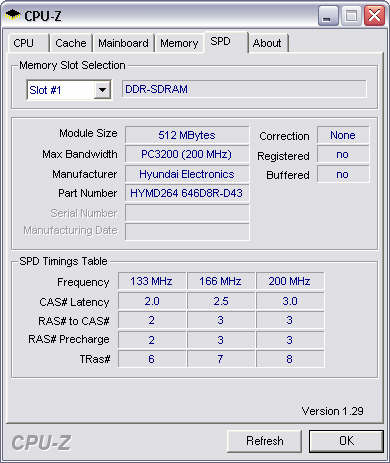Click part number HYMD264 646D8R-D43

(x=187, y=193)
